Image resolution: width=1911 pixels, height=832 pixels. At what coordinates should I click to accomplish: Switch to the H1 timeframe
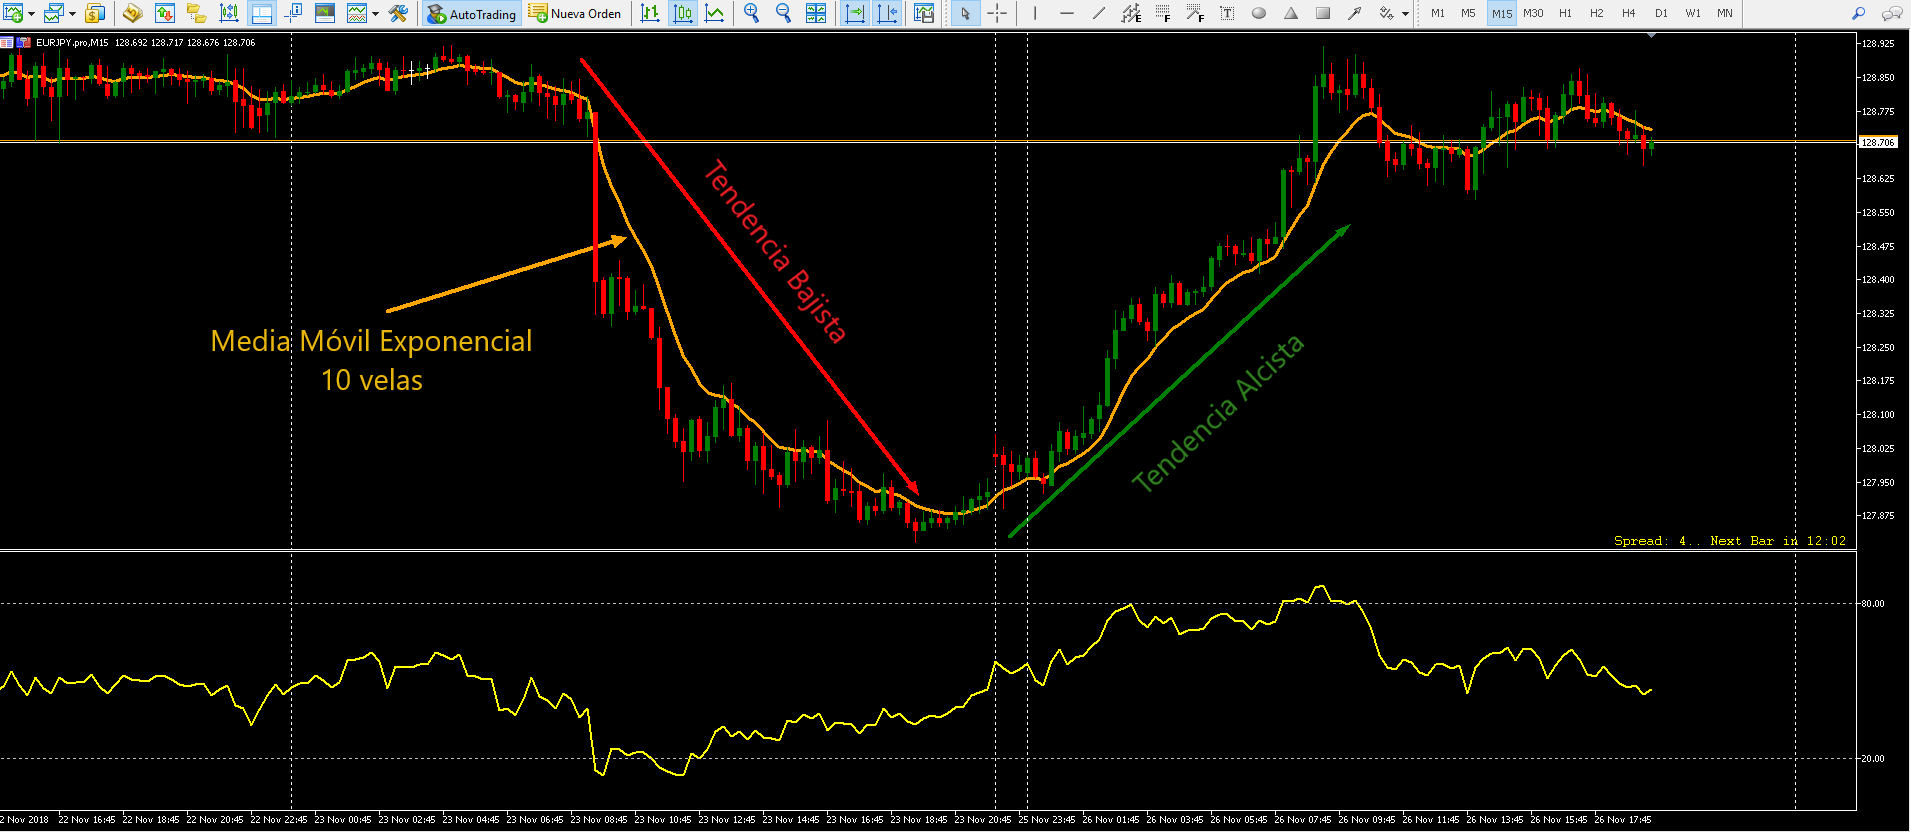click(1565, 14)
